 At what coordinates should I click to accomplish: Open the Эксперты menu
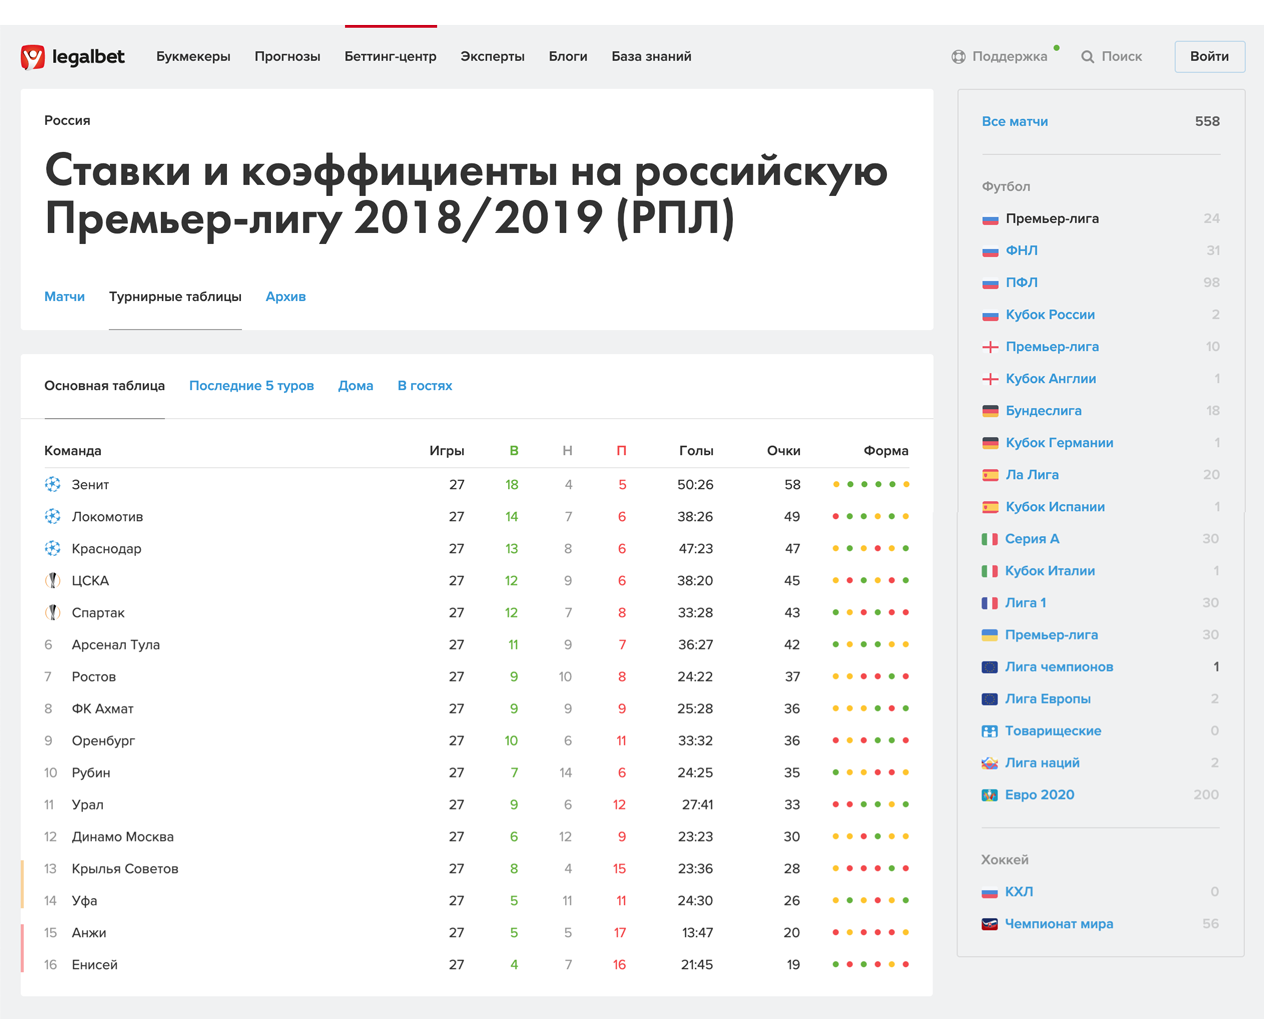(x=492, y=57)
